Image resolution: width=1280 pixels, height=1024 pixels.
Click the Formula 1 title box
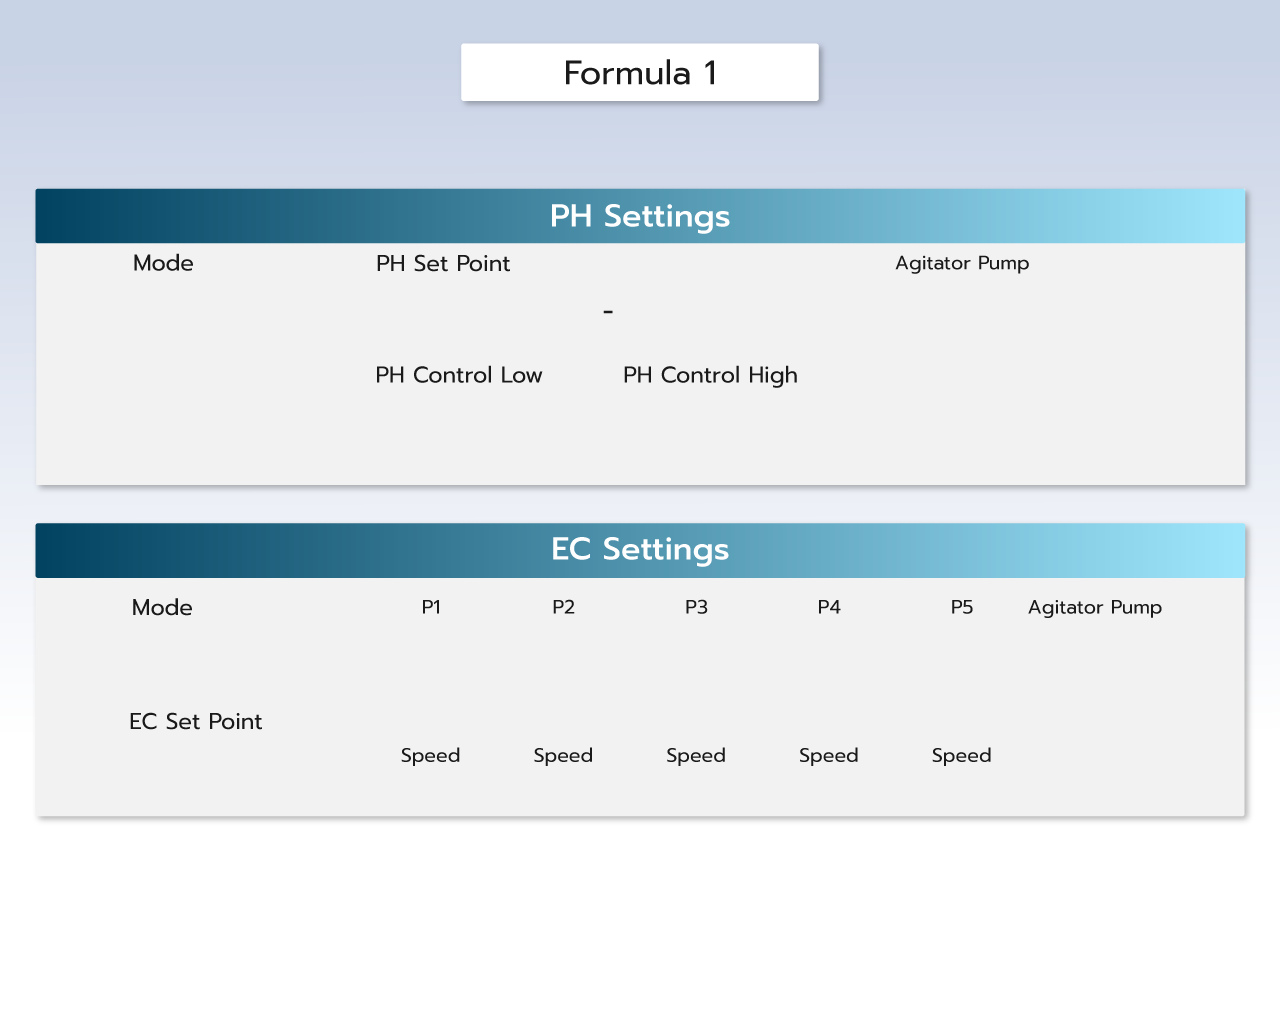(640, 72)
